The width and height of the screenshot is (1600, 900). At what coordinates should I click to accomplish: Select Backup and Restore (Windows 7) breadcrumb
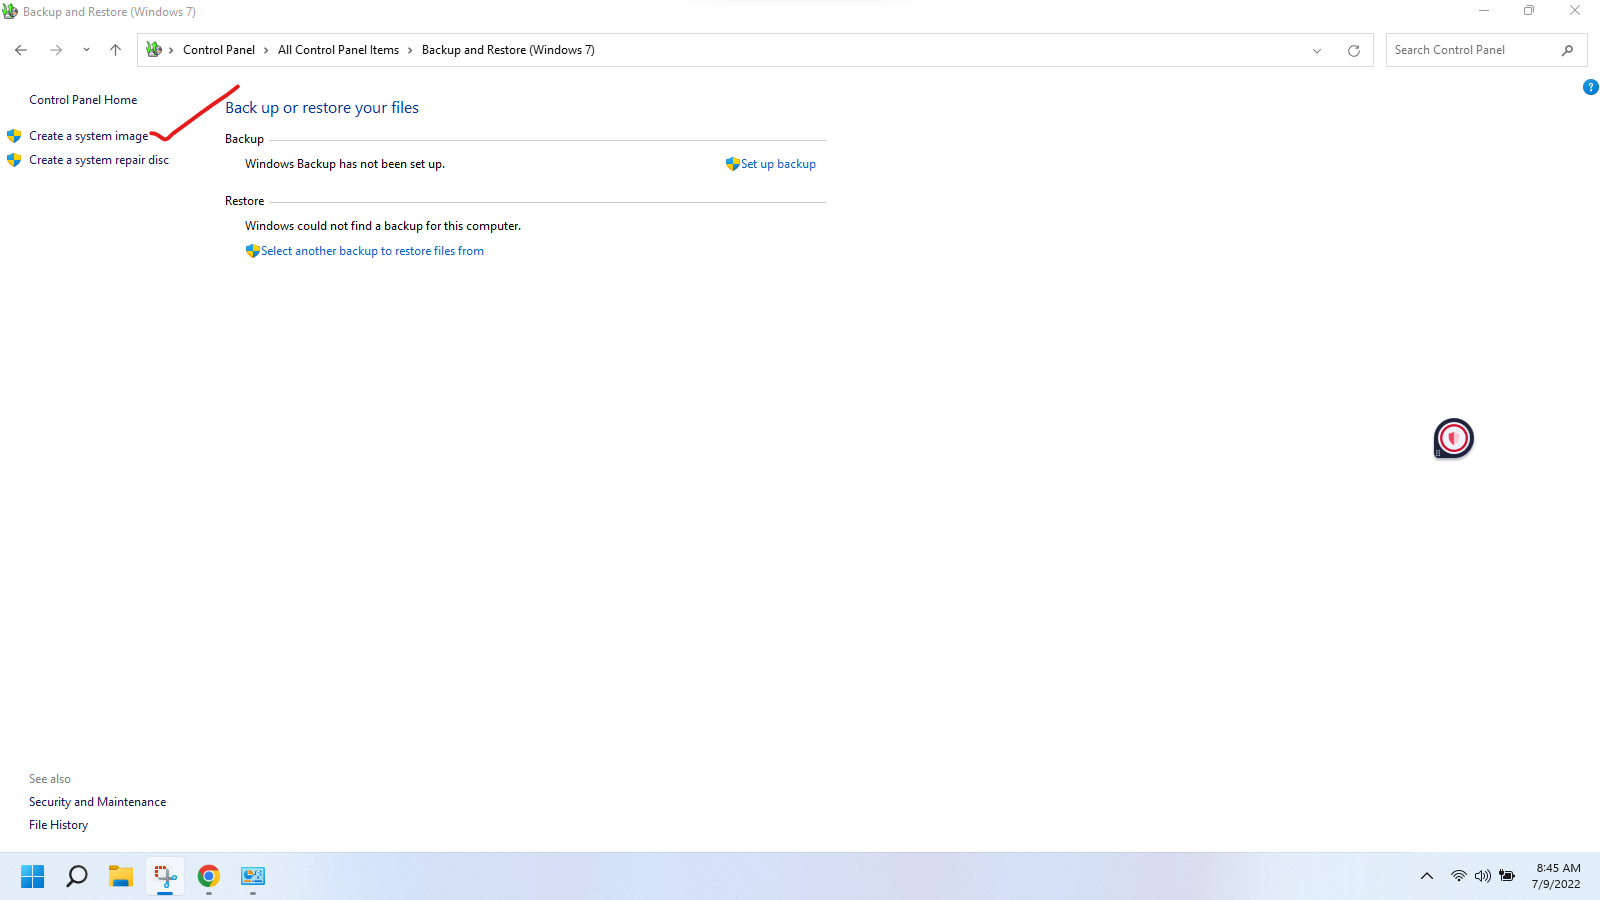click(508, 50)
